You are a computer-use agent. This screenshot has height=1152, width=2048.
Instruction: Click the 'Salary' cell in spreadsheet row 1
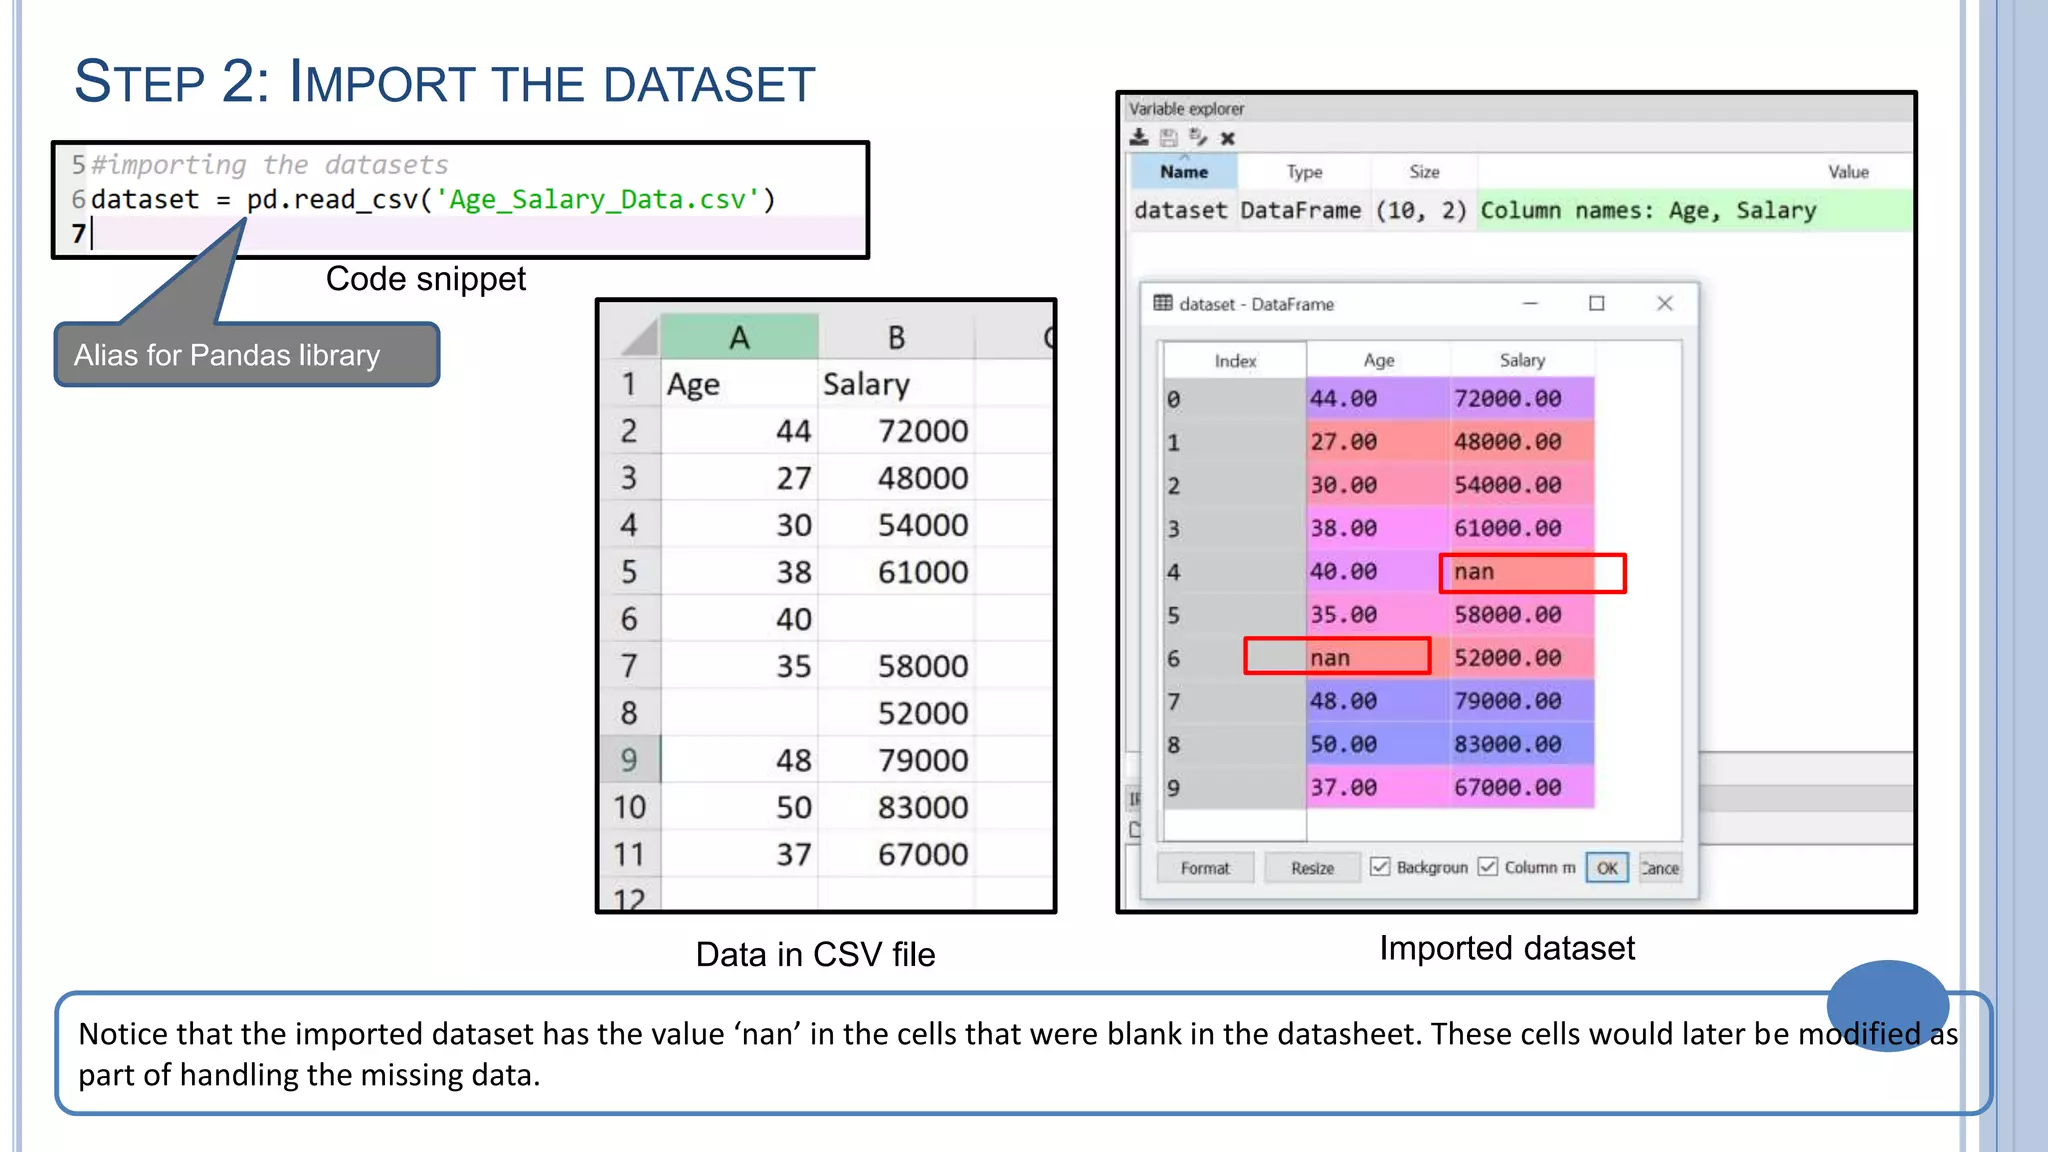(x=896, y=384)
